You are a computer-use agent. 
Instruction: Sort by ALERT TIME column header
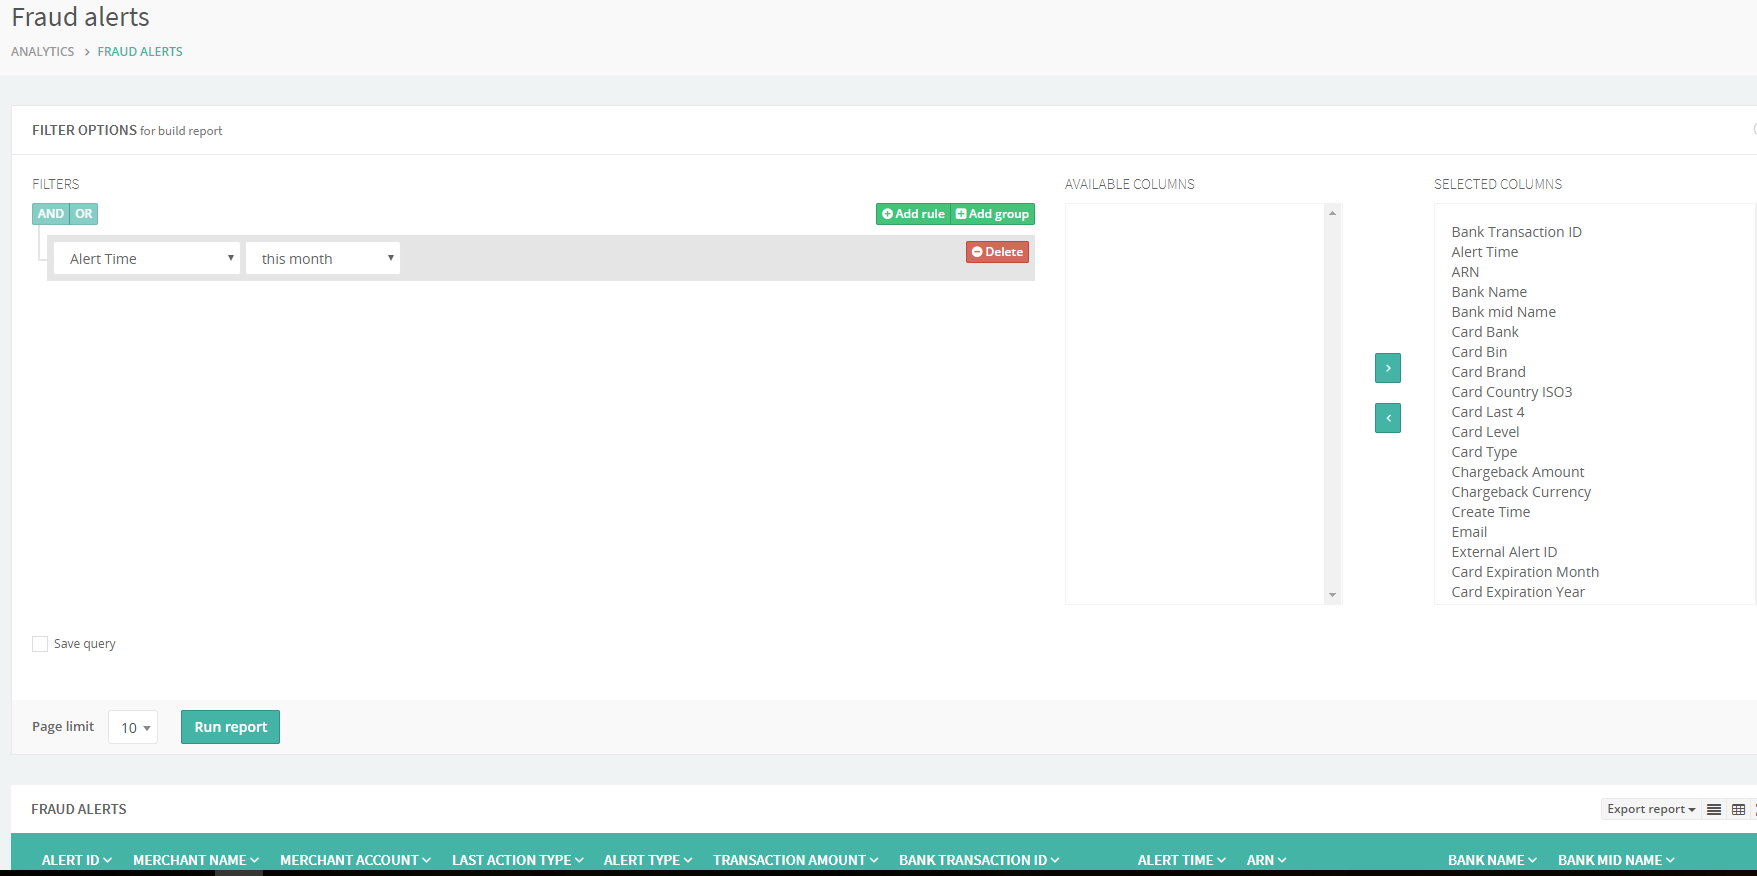click(x=1182, y=860)
